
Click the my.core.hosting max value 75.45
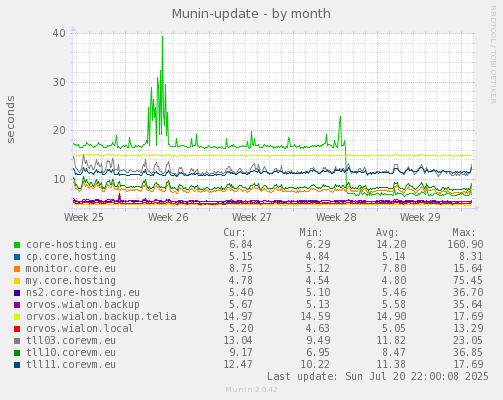click(468, 280)
